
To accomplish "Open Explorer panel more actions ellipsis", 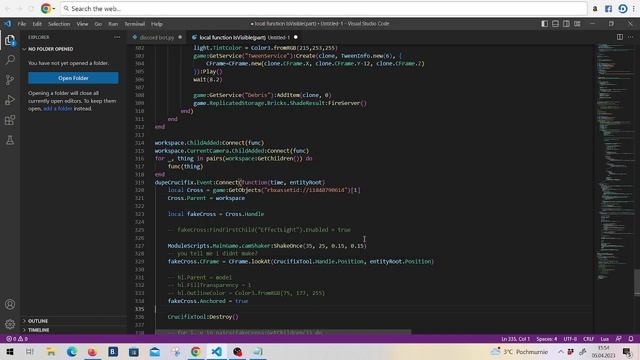I will pos(117,37).
